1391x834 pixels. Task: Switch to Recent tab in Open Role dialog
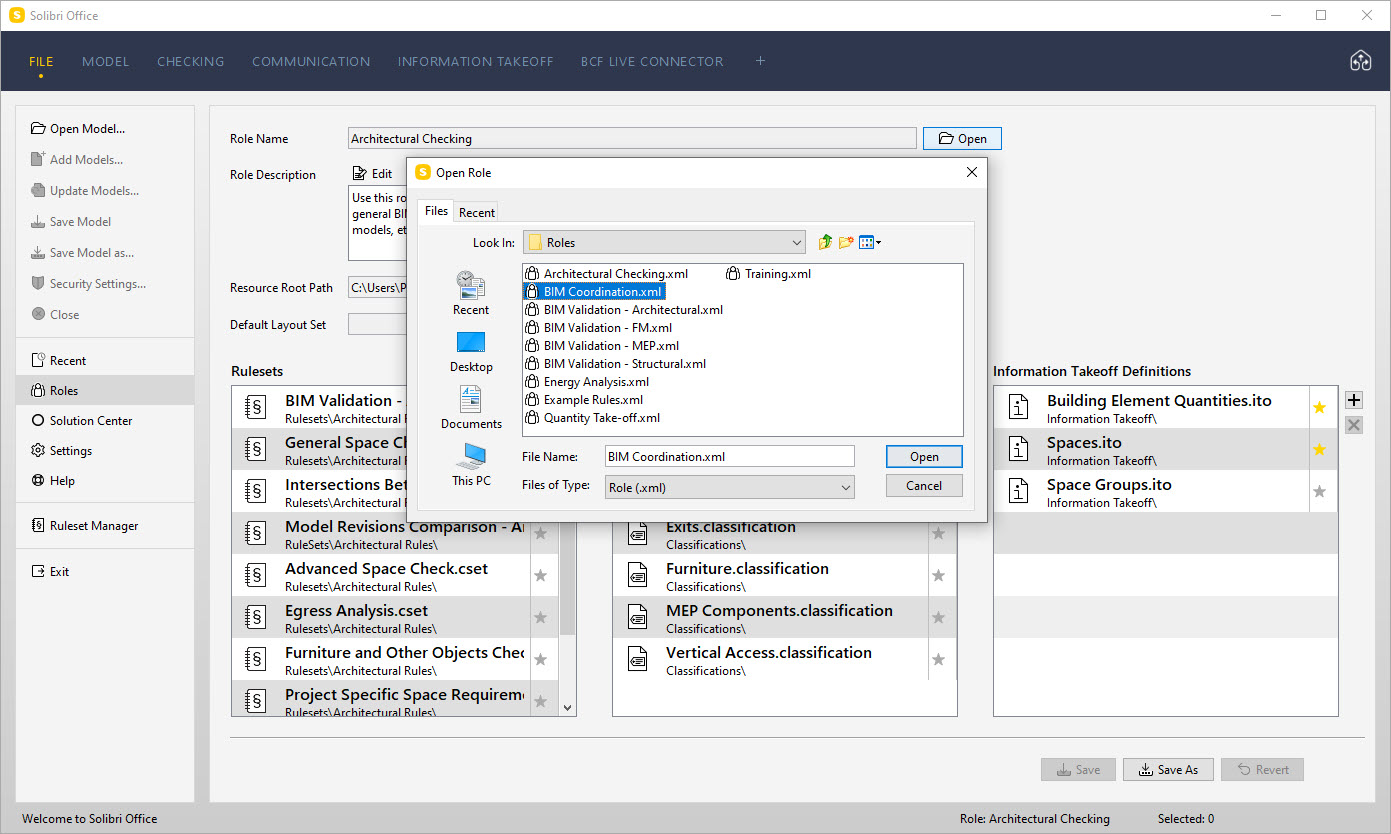(477, 212)
